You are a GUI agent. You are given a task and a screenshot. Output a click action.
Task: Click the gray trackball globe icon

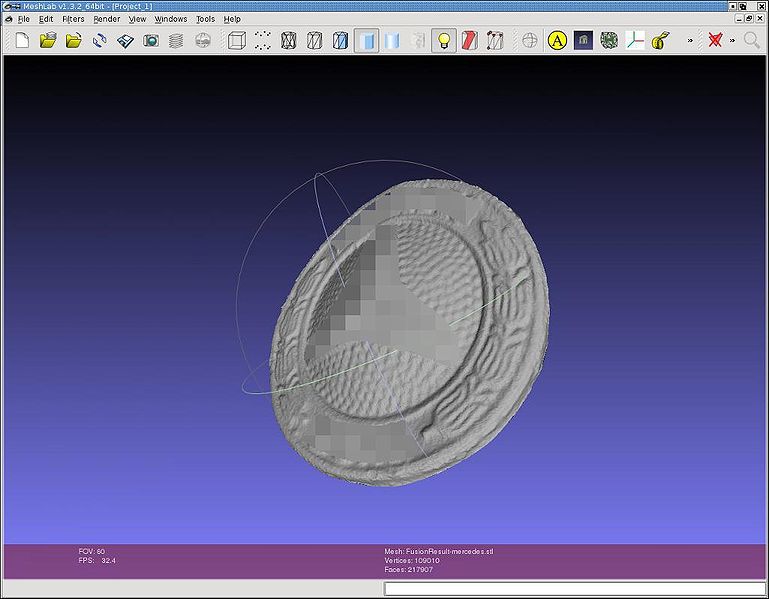[530, 40]
